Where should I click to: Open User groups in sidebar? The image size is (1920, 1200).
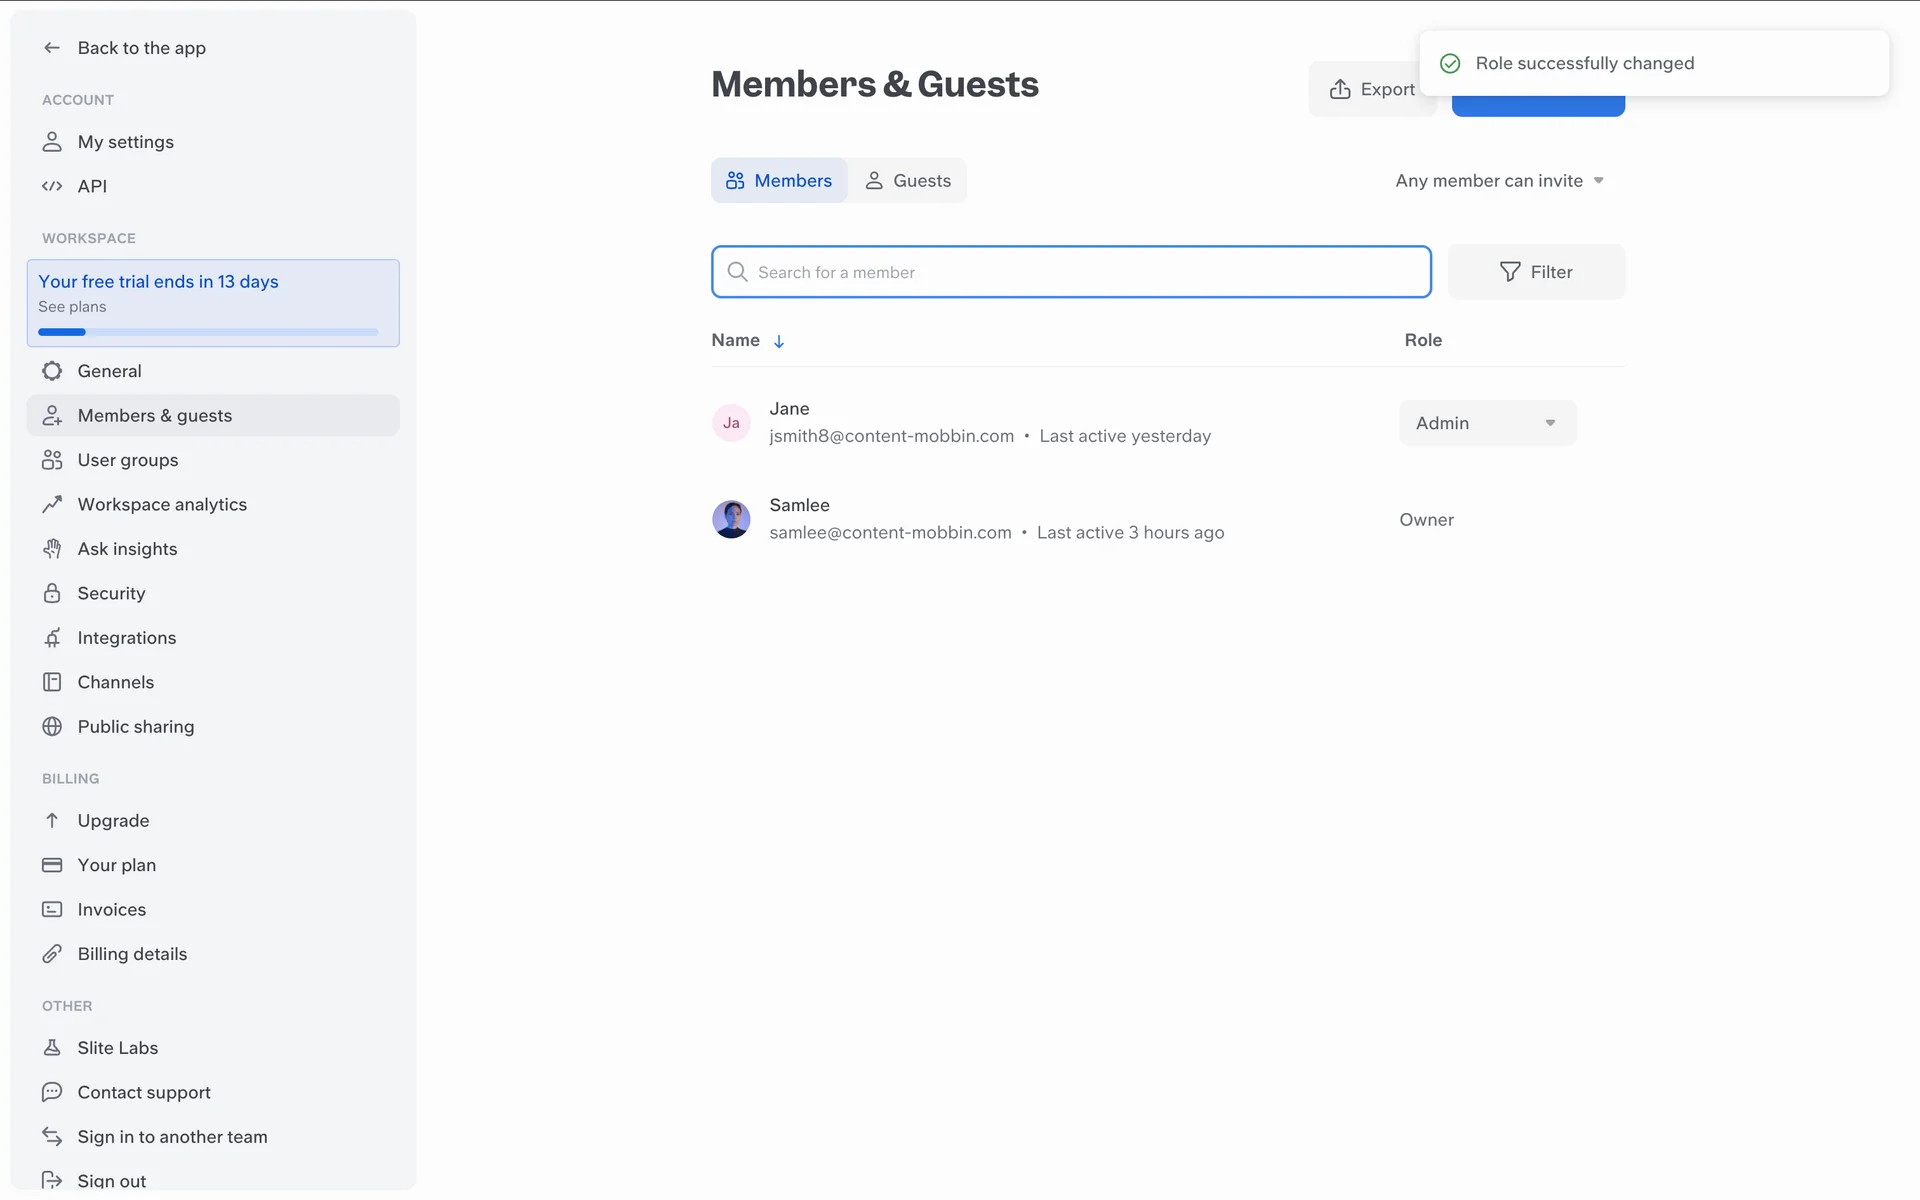click(128, 460)
